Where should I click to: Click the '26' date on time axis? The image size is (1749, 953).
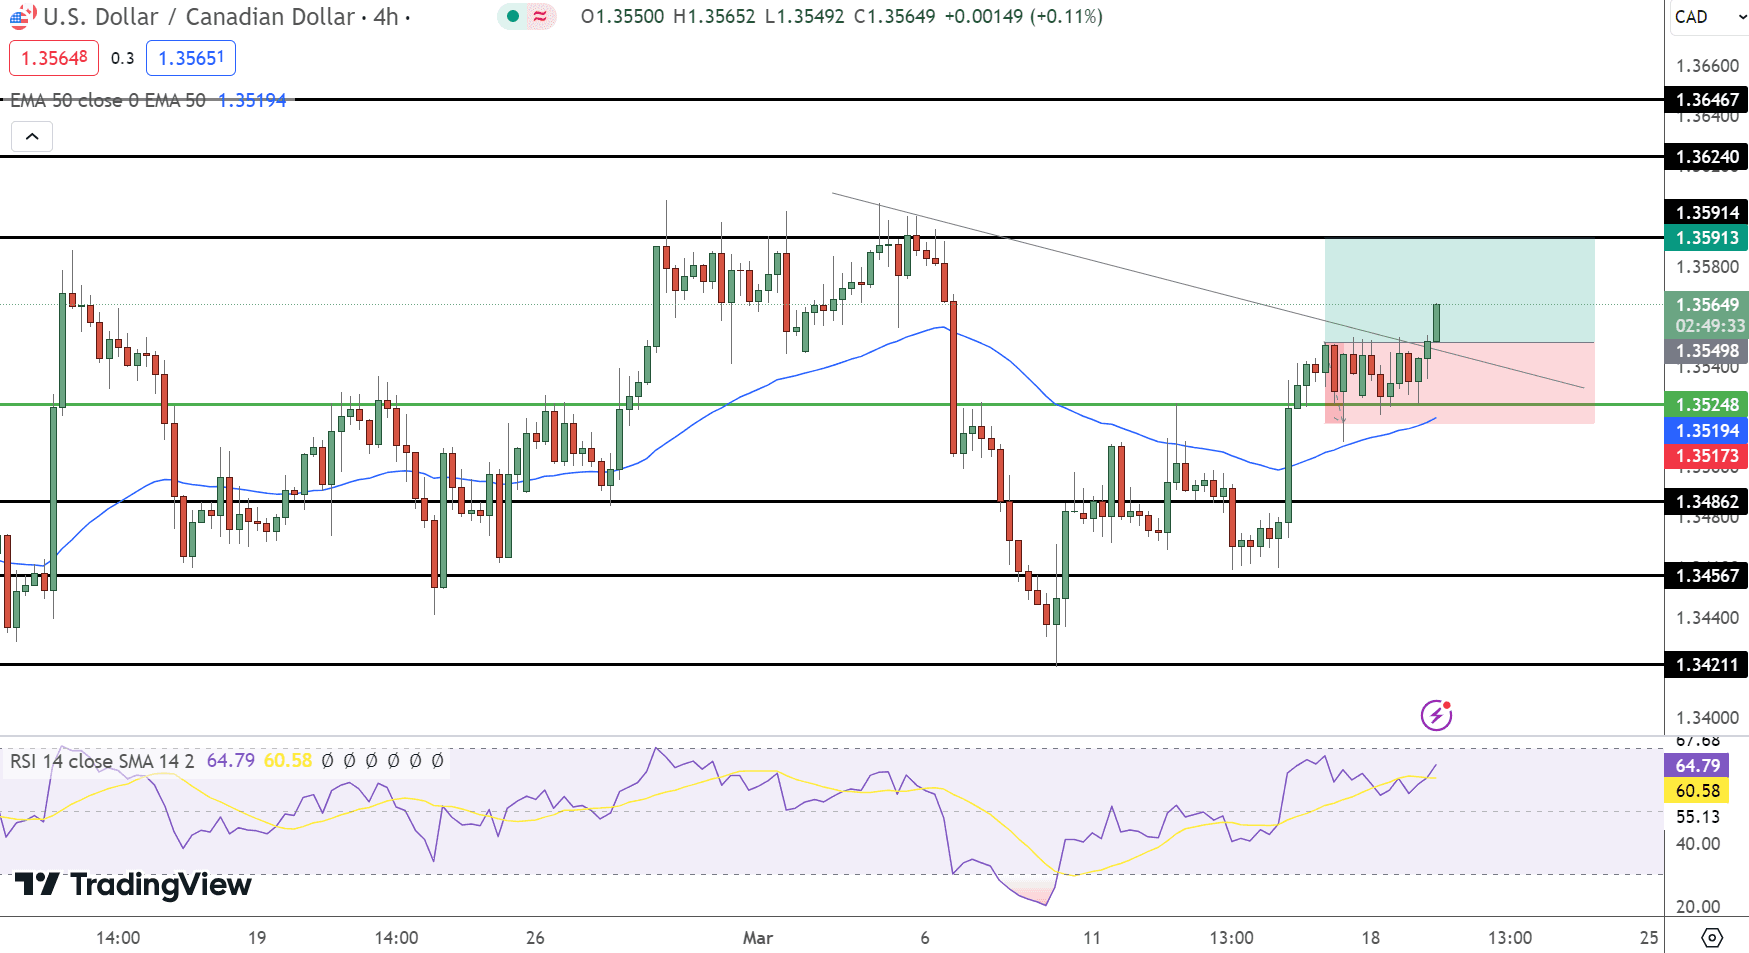pos(535,938)
